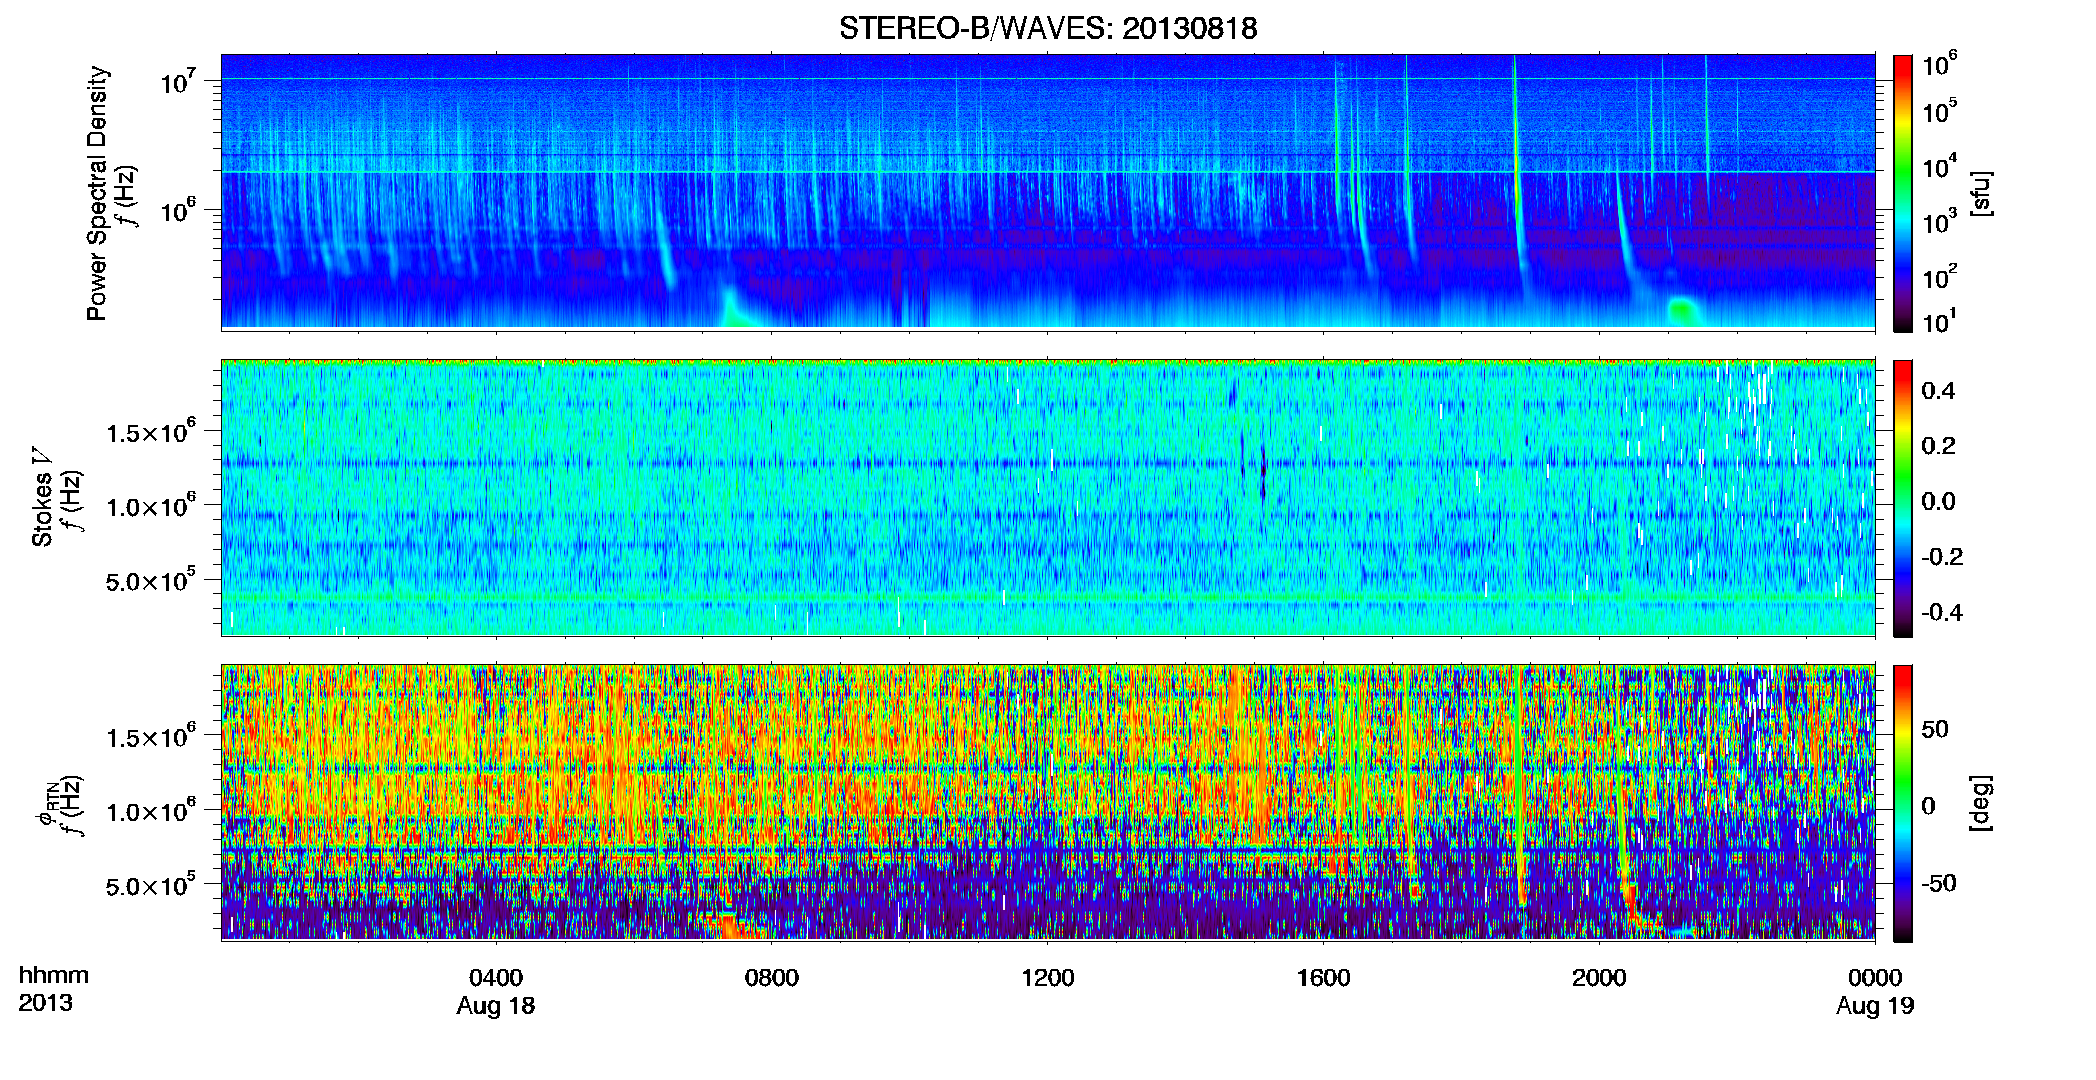Click the 1.5×10^6 tick of φRTN panel
This screenshot has width=2096, height=1080.
(x=151, y=737)
